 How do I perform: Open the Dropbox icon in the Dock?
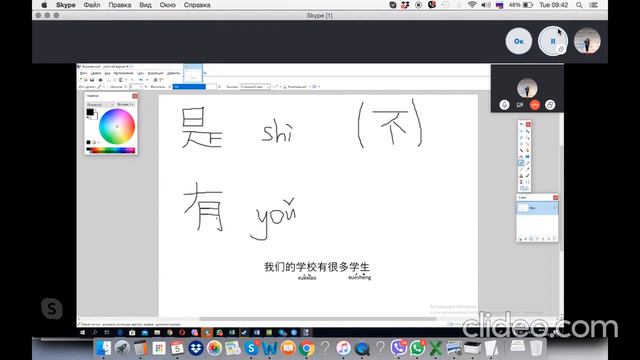coord(196,348)
